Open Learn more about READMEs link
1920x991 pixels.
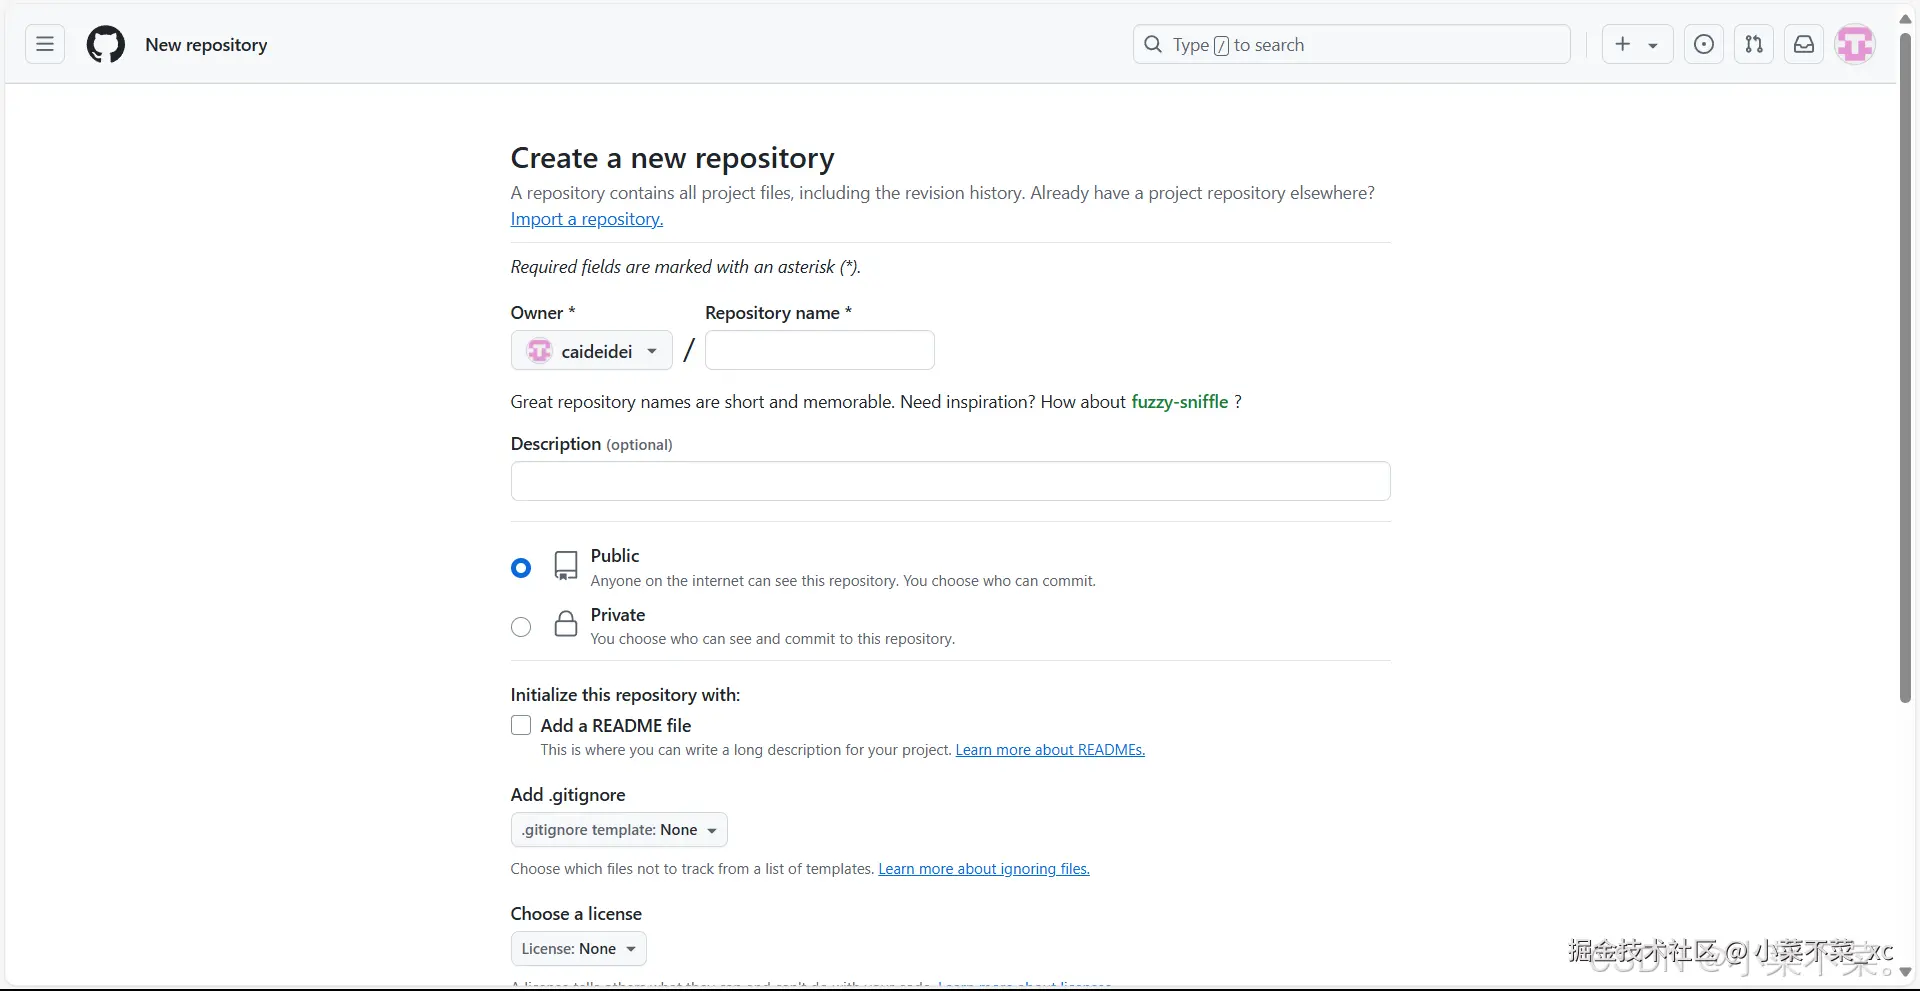[1050, 750]
